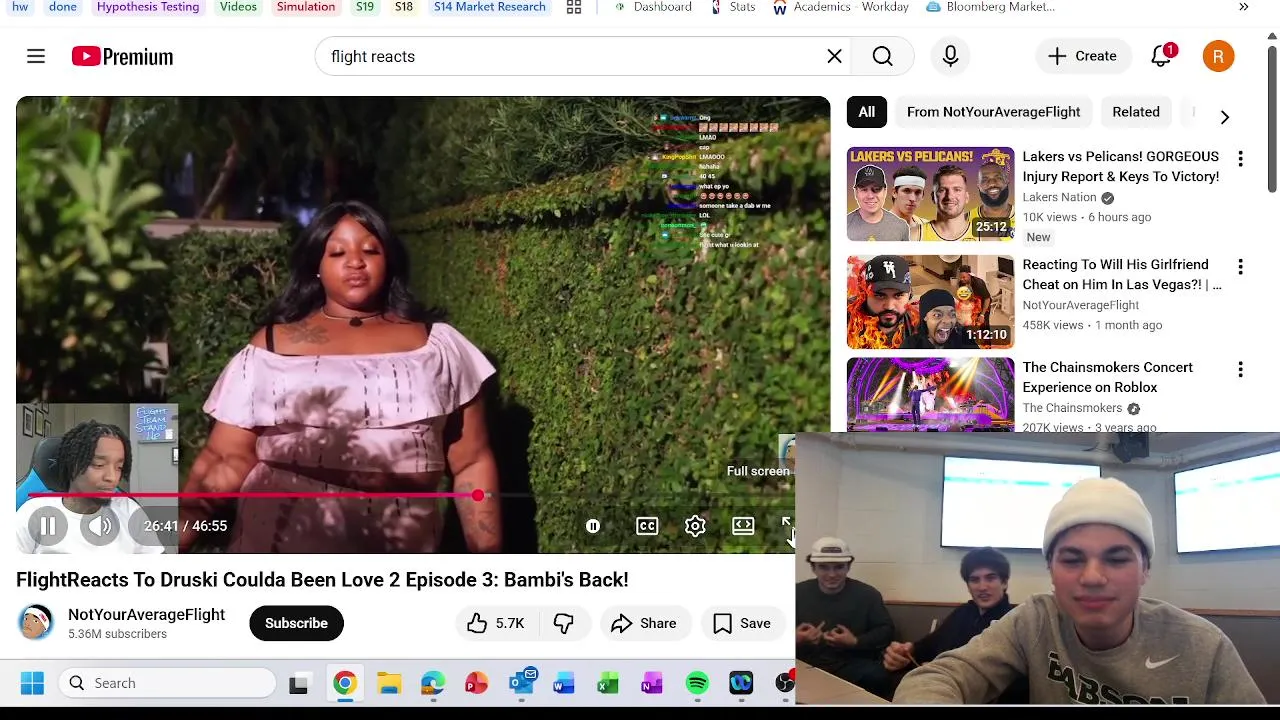Launch PowerPoint from the taskbar

pyautogui.click(x=476, y=683)
